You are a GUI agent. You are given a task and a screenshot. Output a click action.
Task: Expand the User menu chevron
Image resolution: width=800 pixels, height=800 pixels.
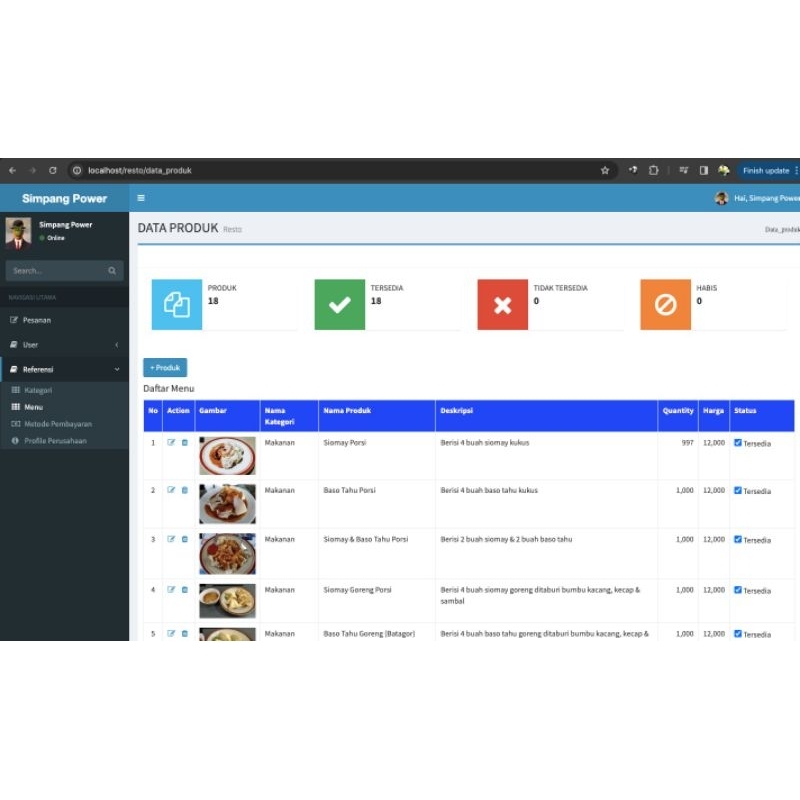pyautogui.click(x=117, y=345)
